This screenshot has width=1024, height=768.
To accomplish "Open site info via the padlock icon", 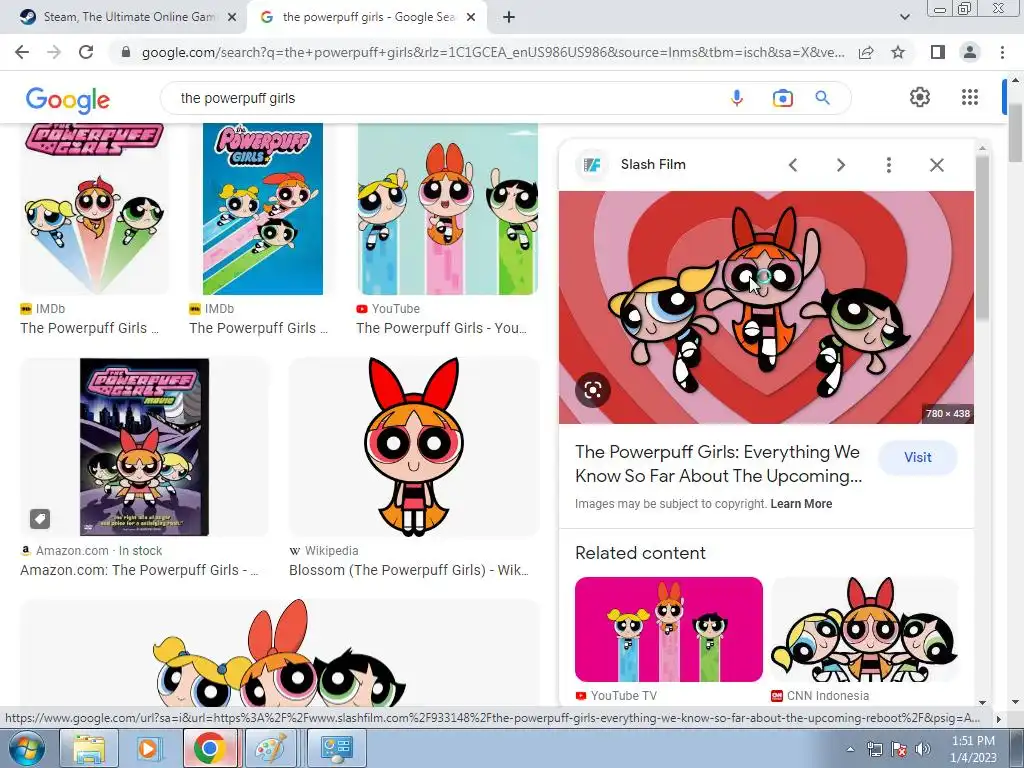I will click(x=127, y=52).
